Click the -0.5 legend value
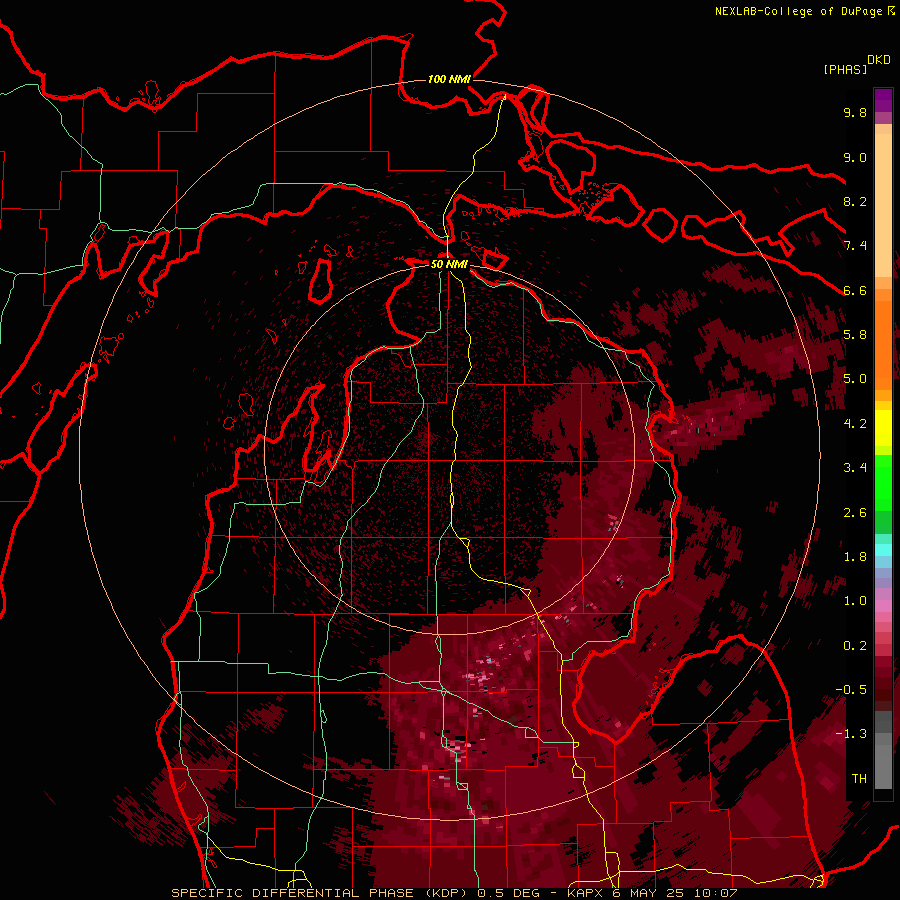 pos(851,690)
